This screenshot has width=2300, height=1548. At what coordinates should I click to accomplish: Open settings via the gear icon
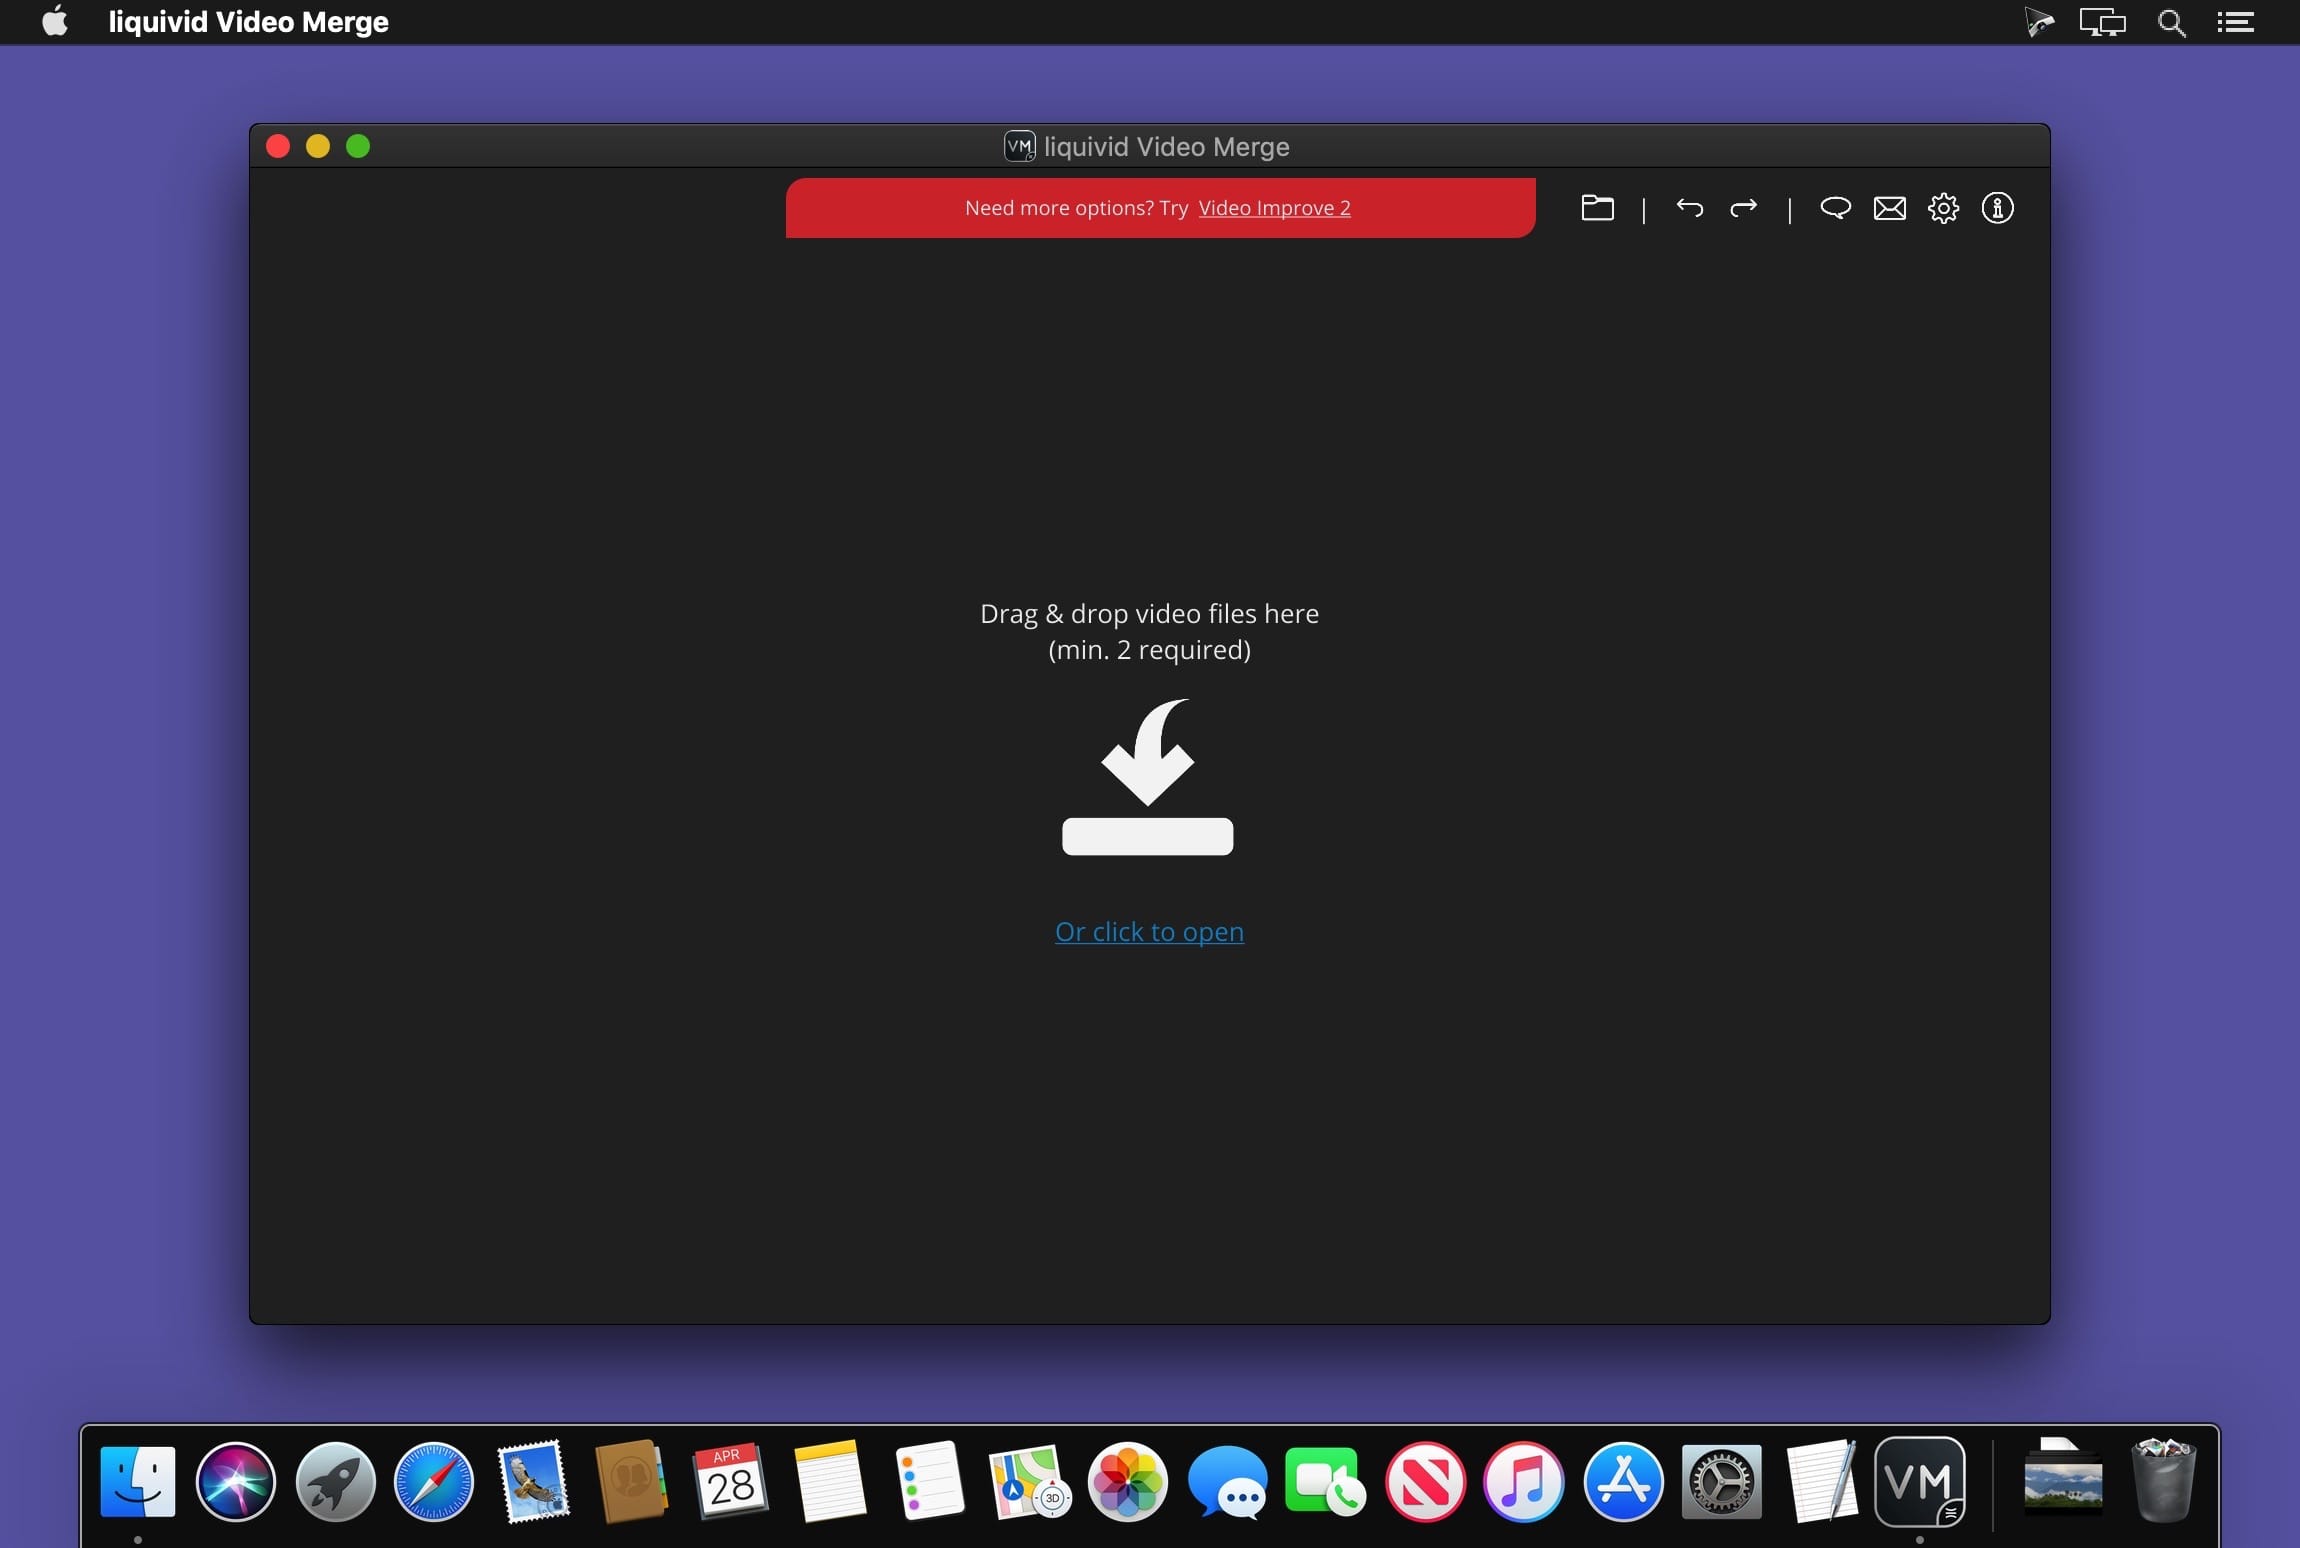point(1943,208)
